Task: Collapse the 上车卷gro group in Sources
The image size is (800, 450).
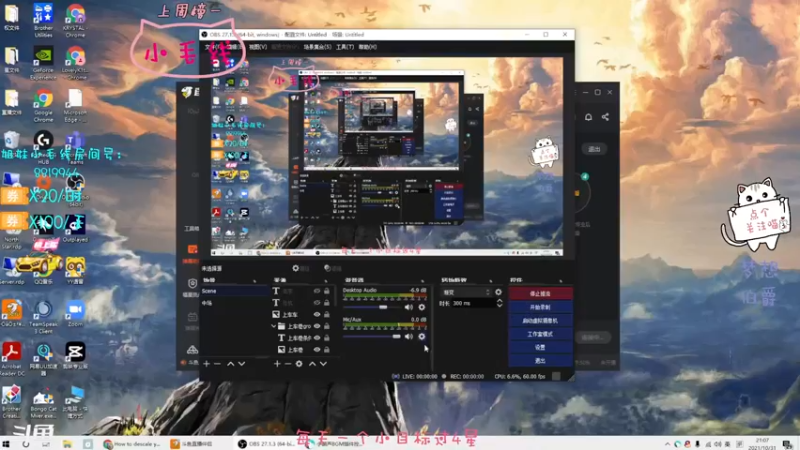Action: coord(273,326)
